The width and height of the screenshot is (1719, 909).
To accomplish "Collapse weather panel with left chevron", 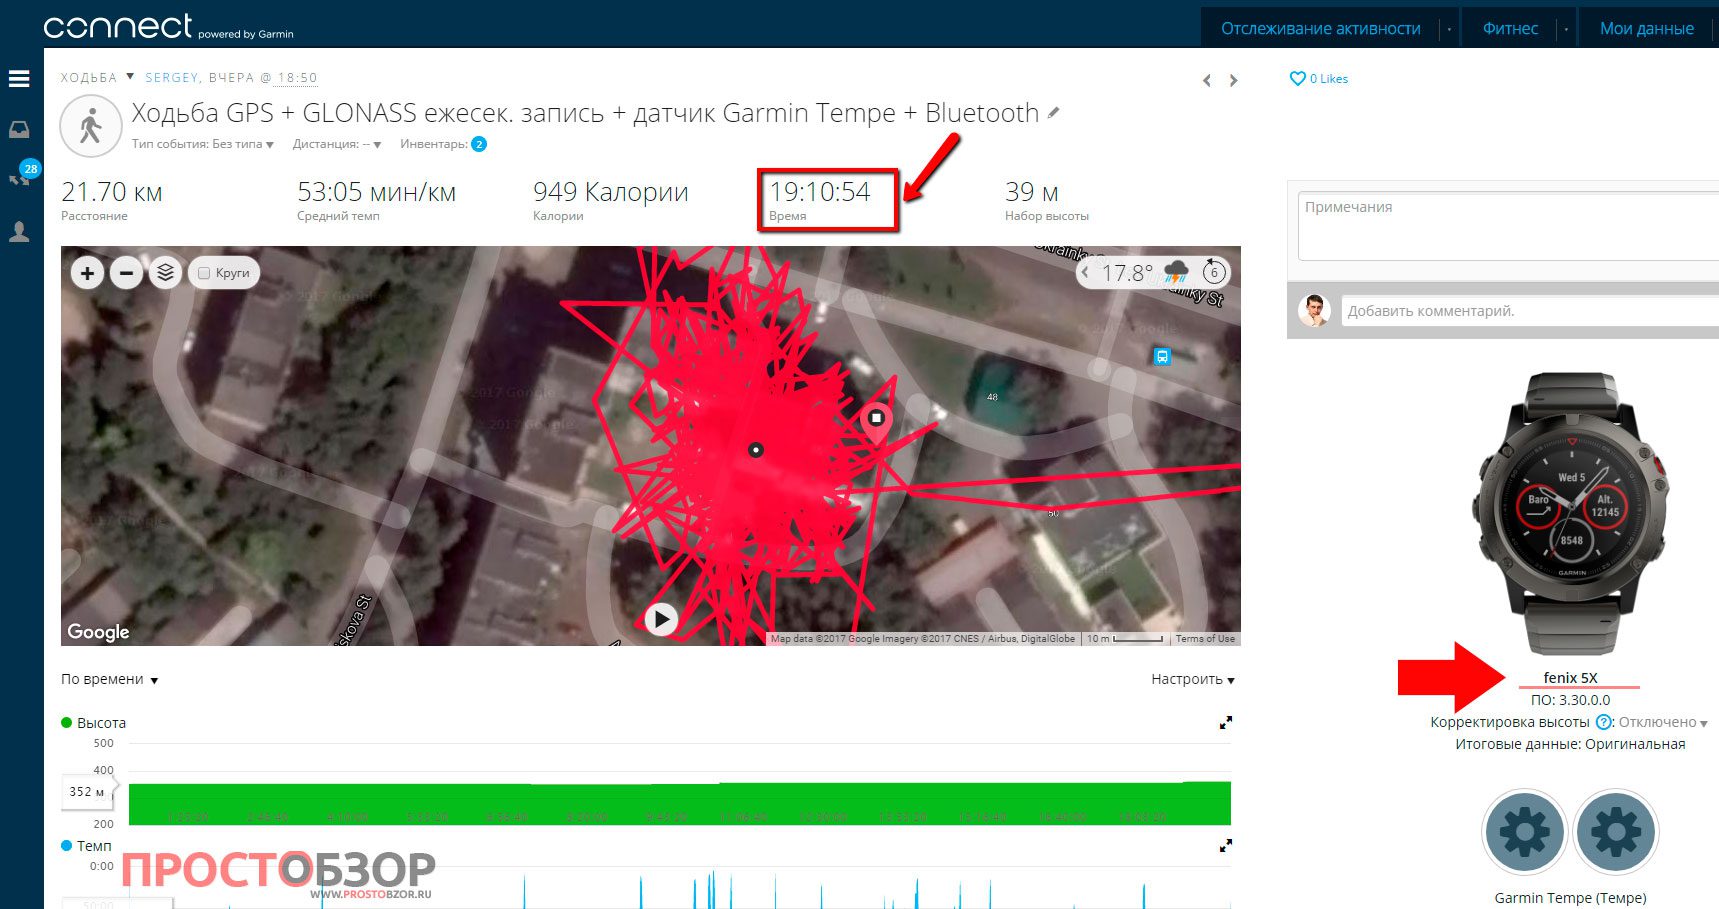I will 1086,272.
